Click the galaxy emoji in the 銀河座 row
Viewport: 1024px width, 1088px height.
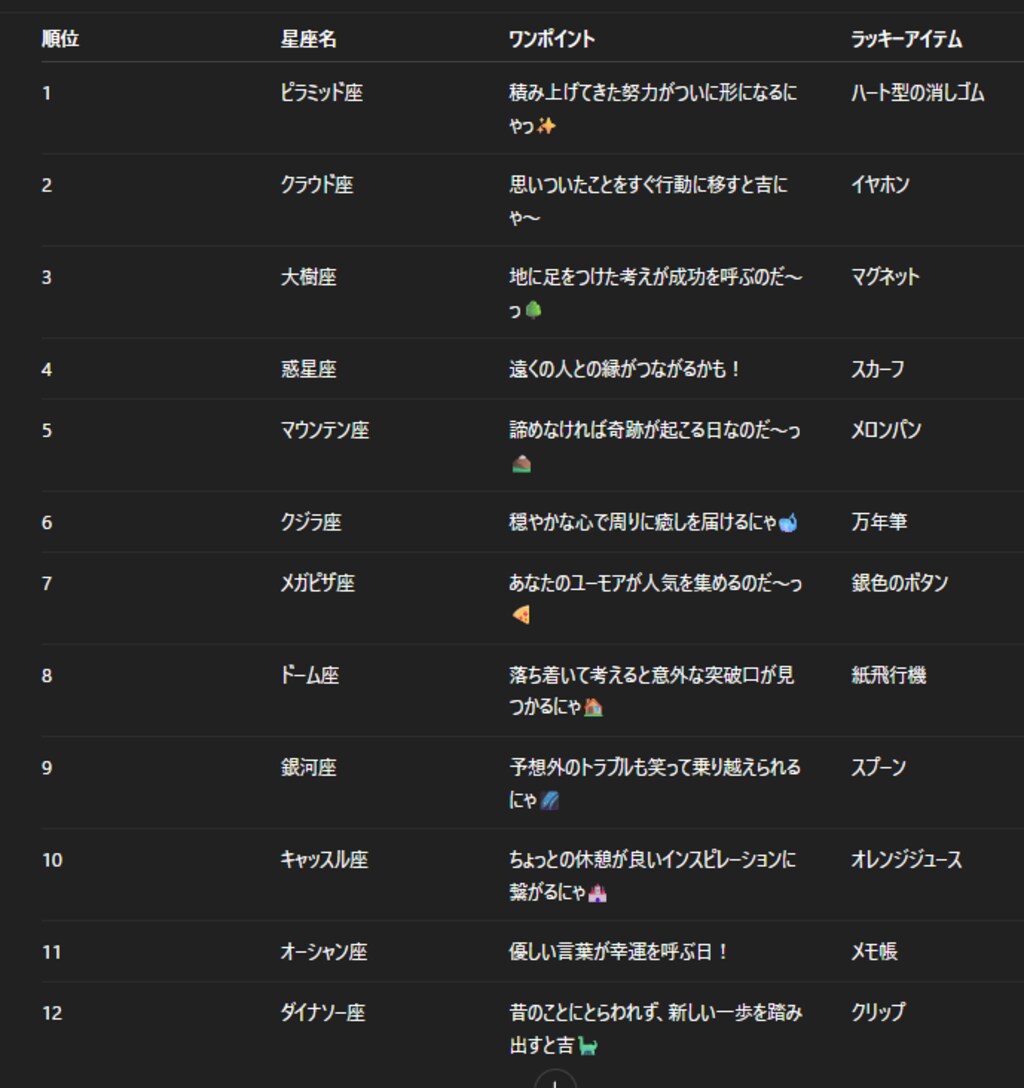click(x=550, y=800)
